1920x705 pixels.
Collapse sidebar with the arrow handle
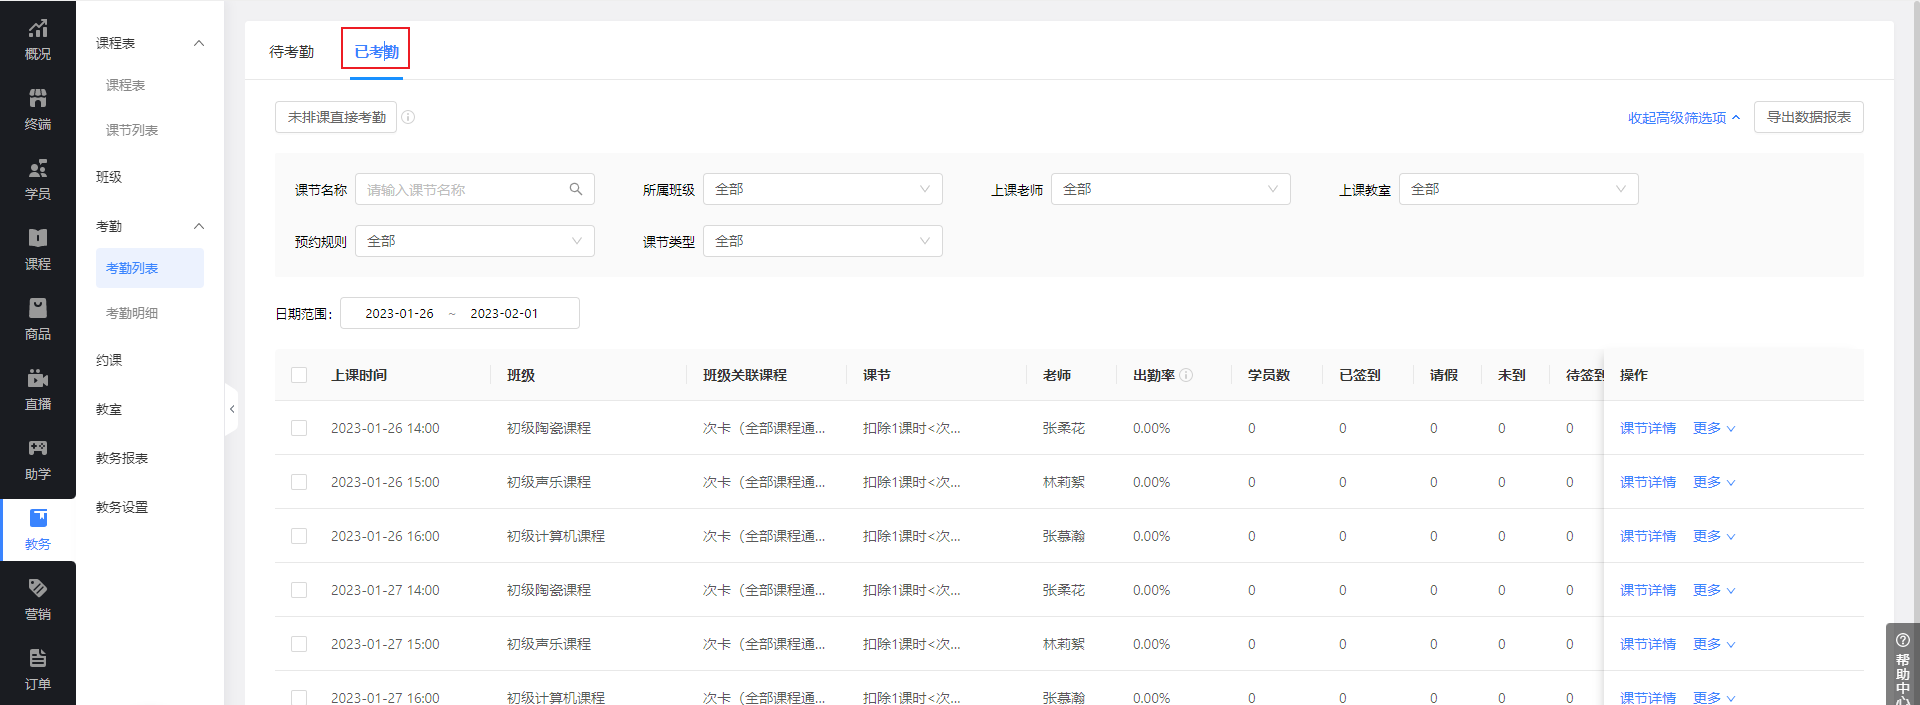point(232,409)
